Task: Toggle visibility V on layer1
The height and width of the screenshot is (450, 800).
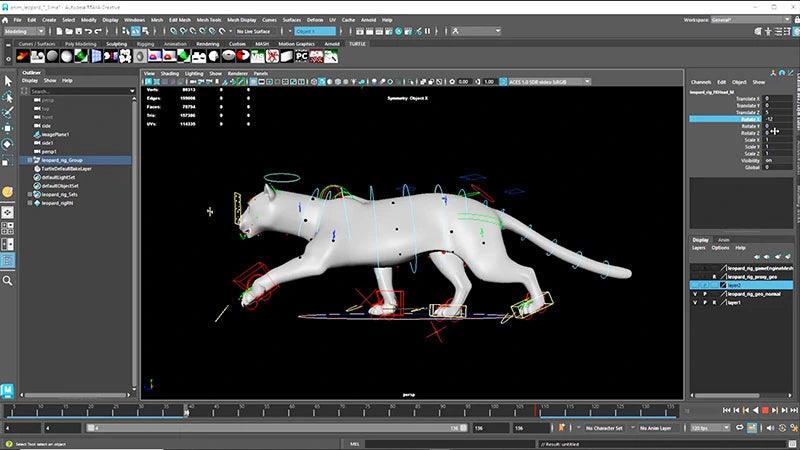Action: (695, 302)
